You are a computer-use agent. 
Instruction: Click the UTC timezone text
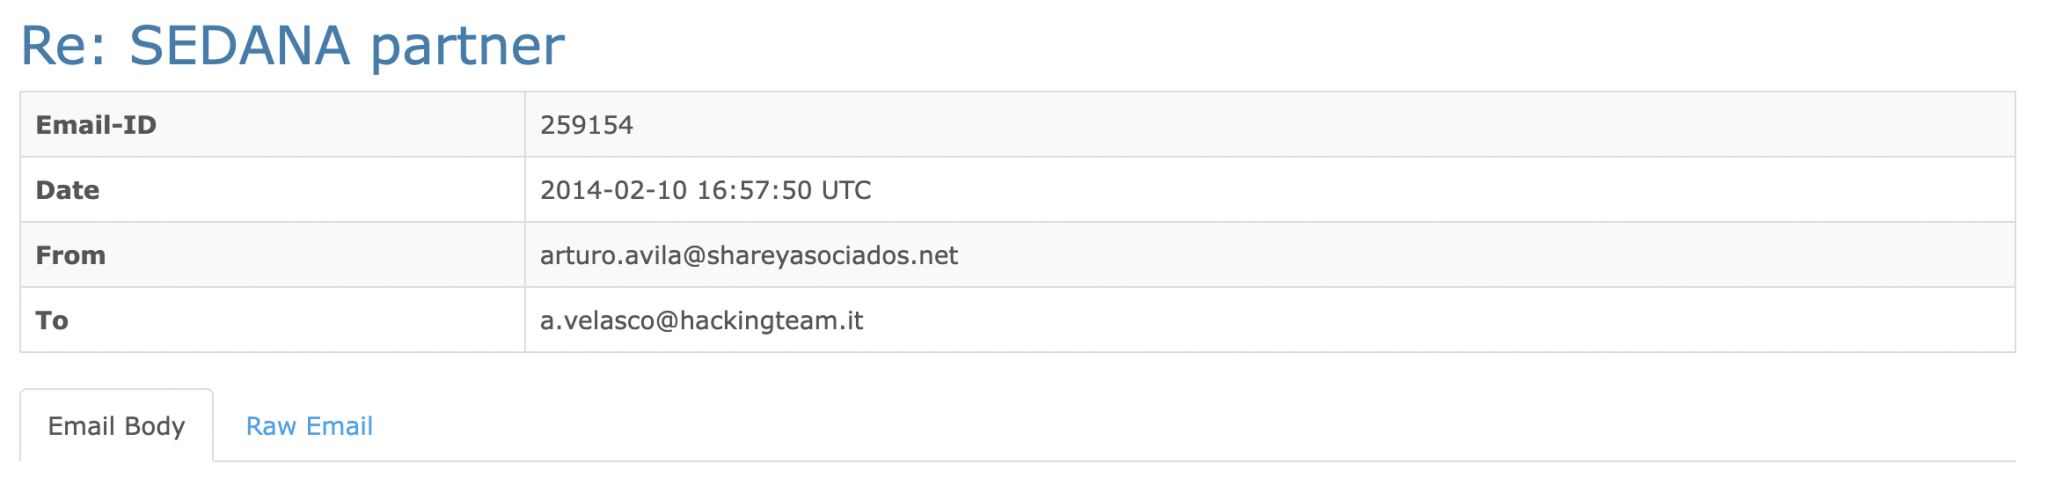(846, 190)
